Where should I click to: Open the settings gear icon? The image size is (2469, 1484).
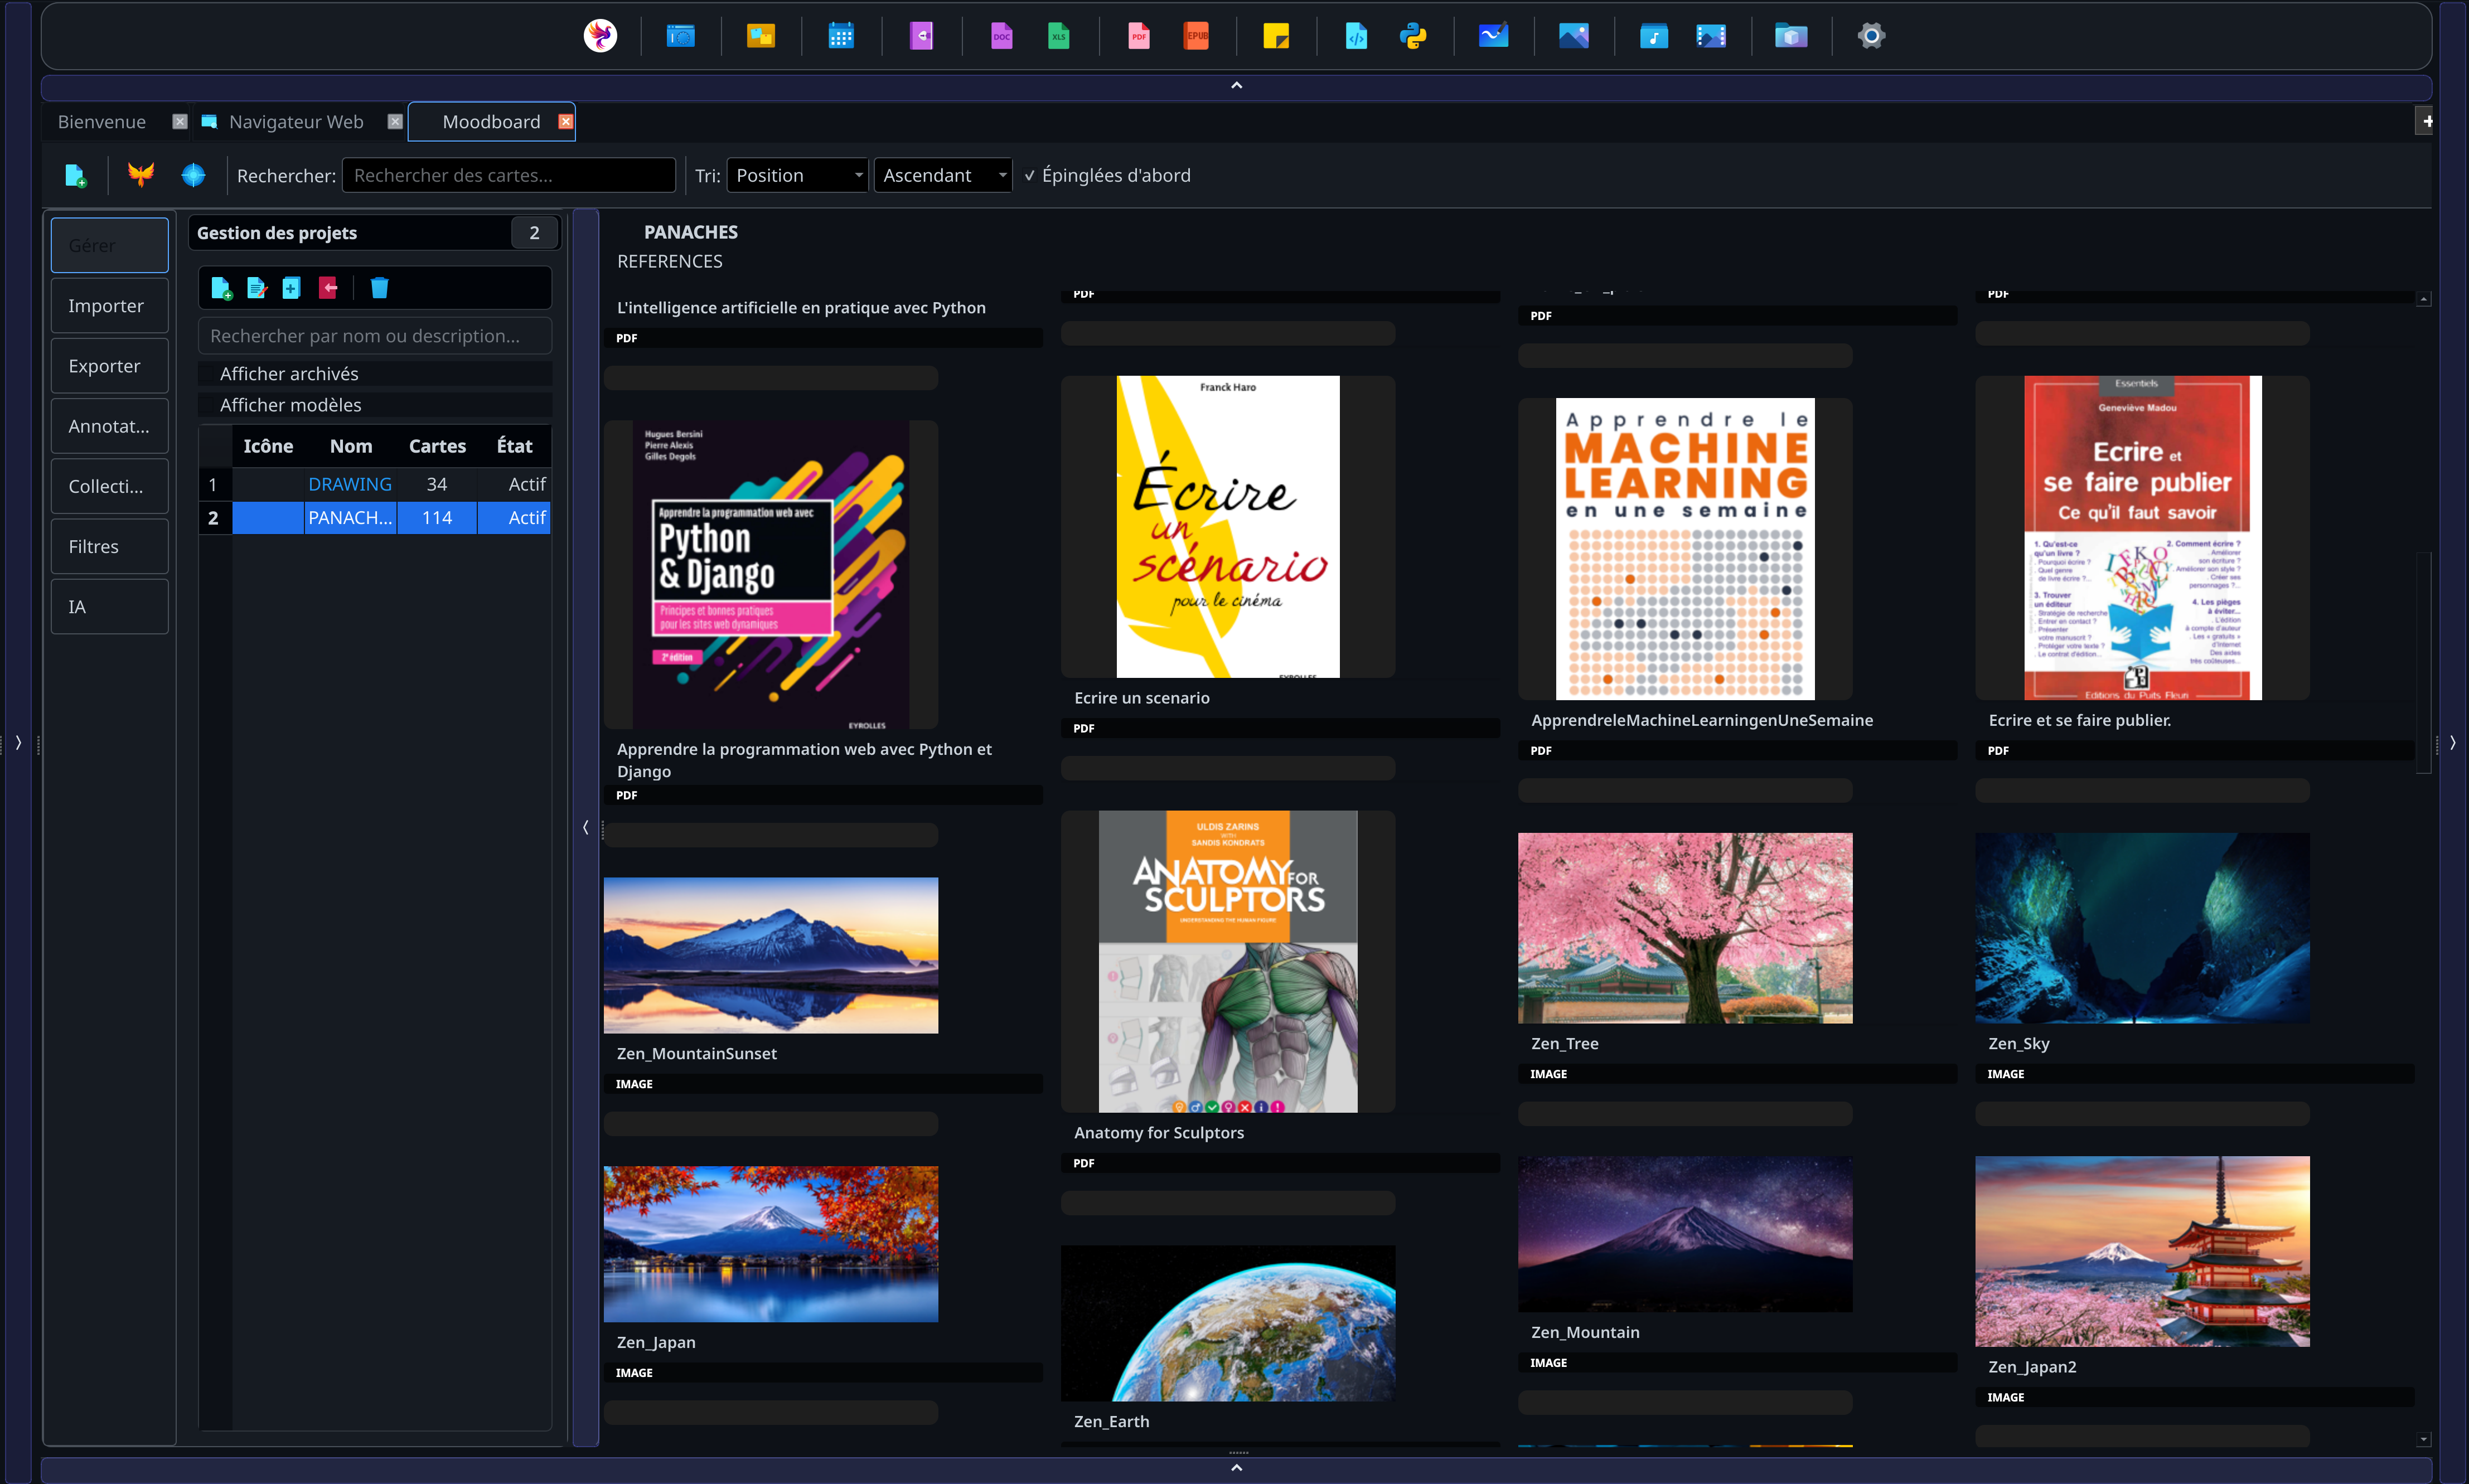coord(1871,36)
